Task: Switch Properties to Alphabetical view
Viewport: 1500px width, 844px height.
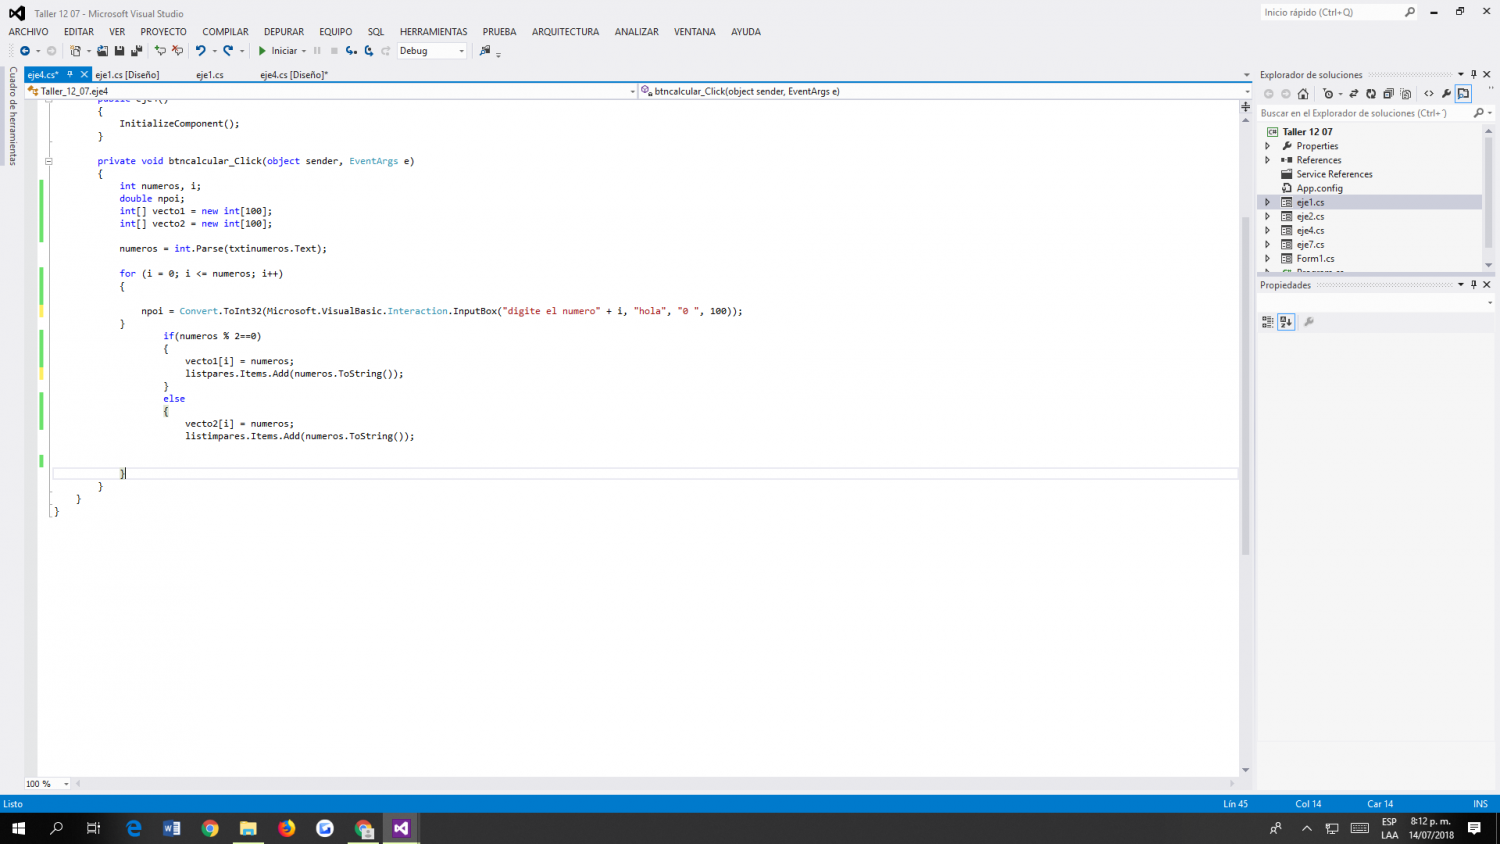Action: click(x=1286, y=322)
